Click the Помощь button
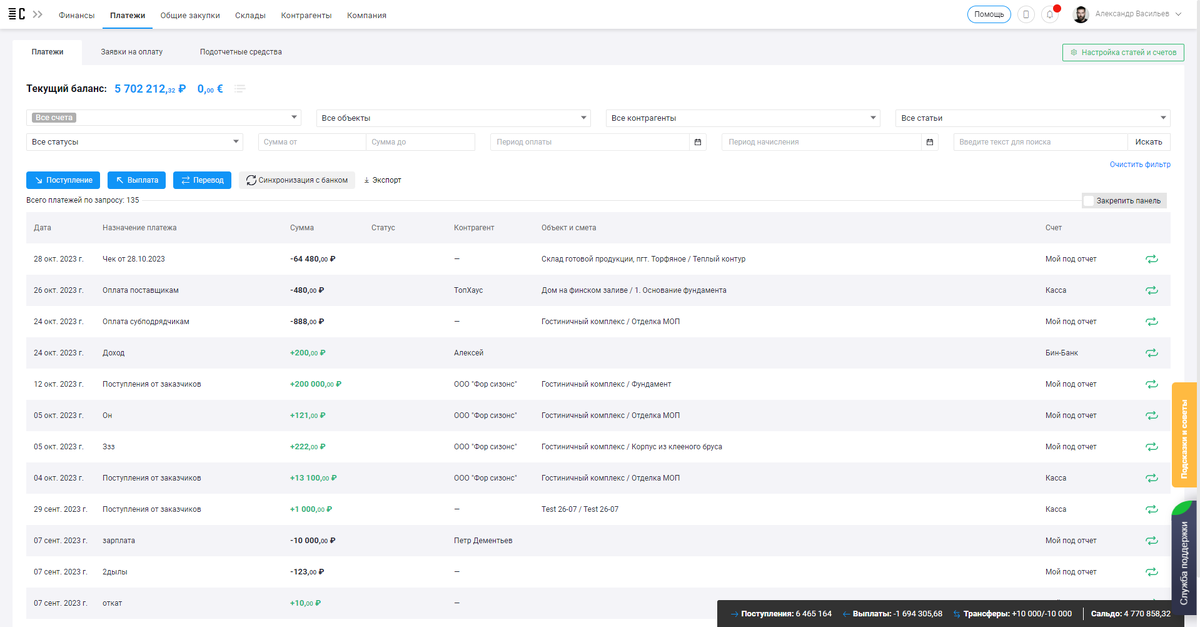The height and width of the screenshot is (627, 1200). (989, 14)
